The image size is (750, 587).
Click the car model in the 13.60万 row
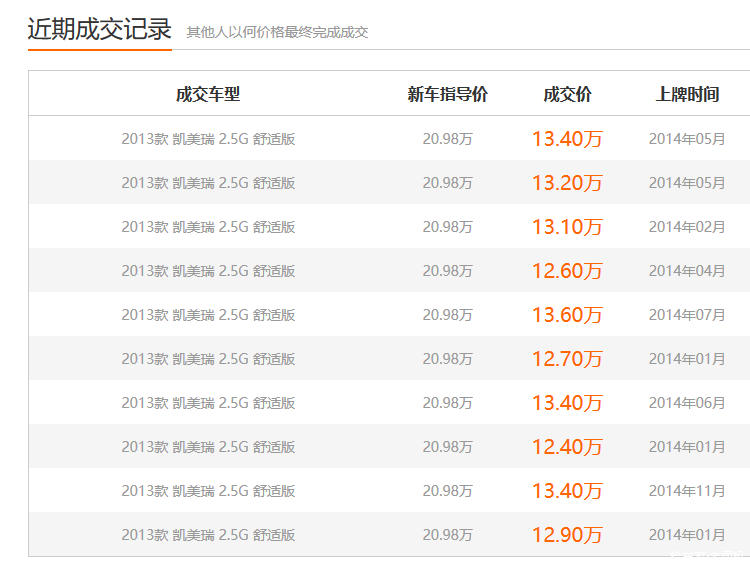pos(208,315)
